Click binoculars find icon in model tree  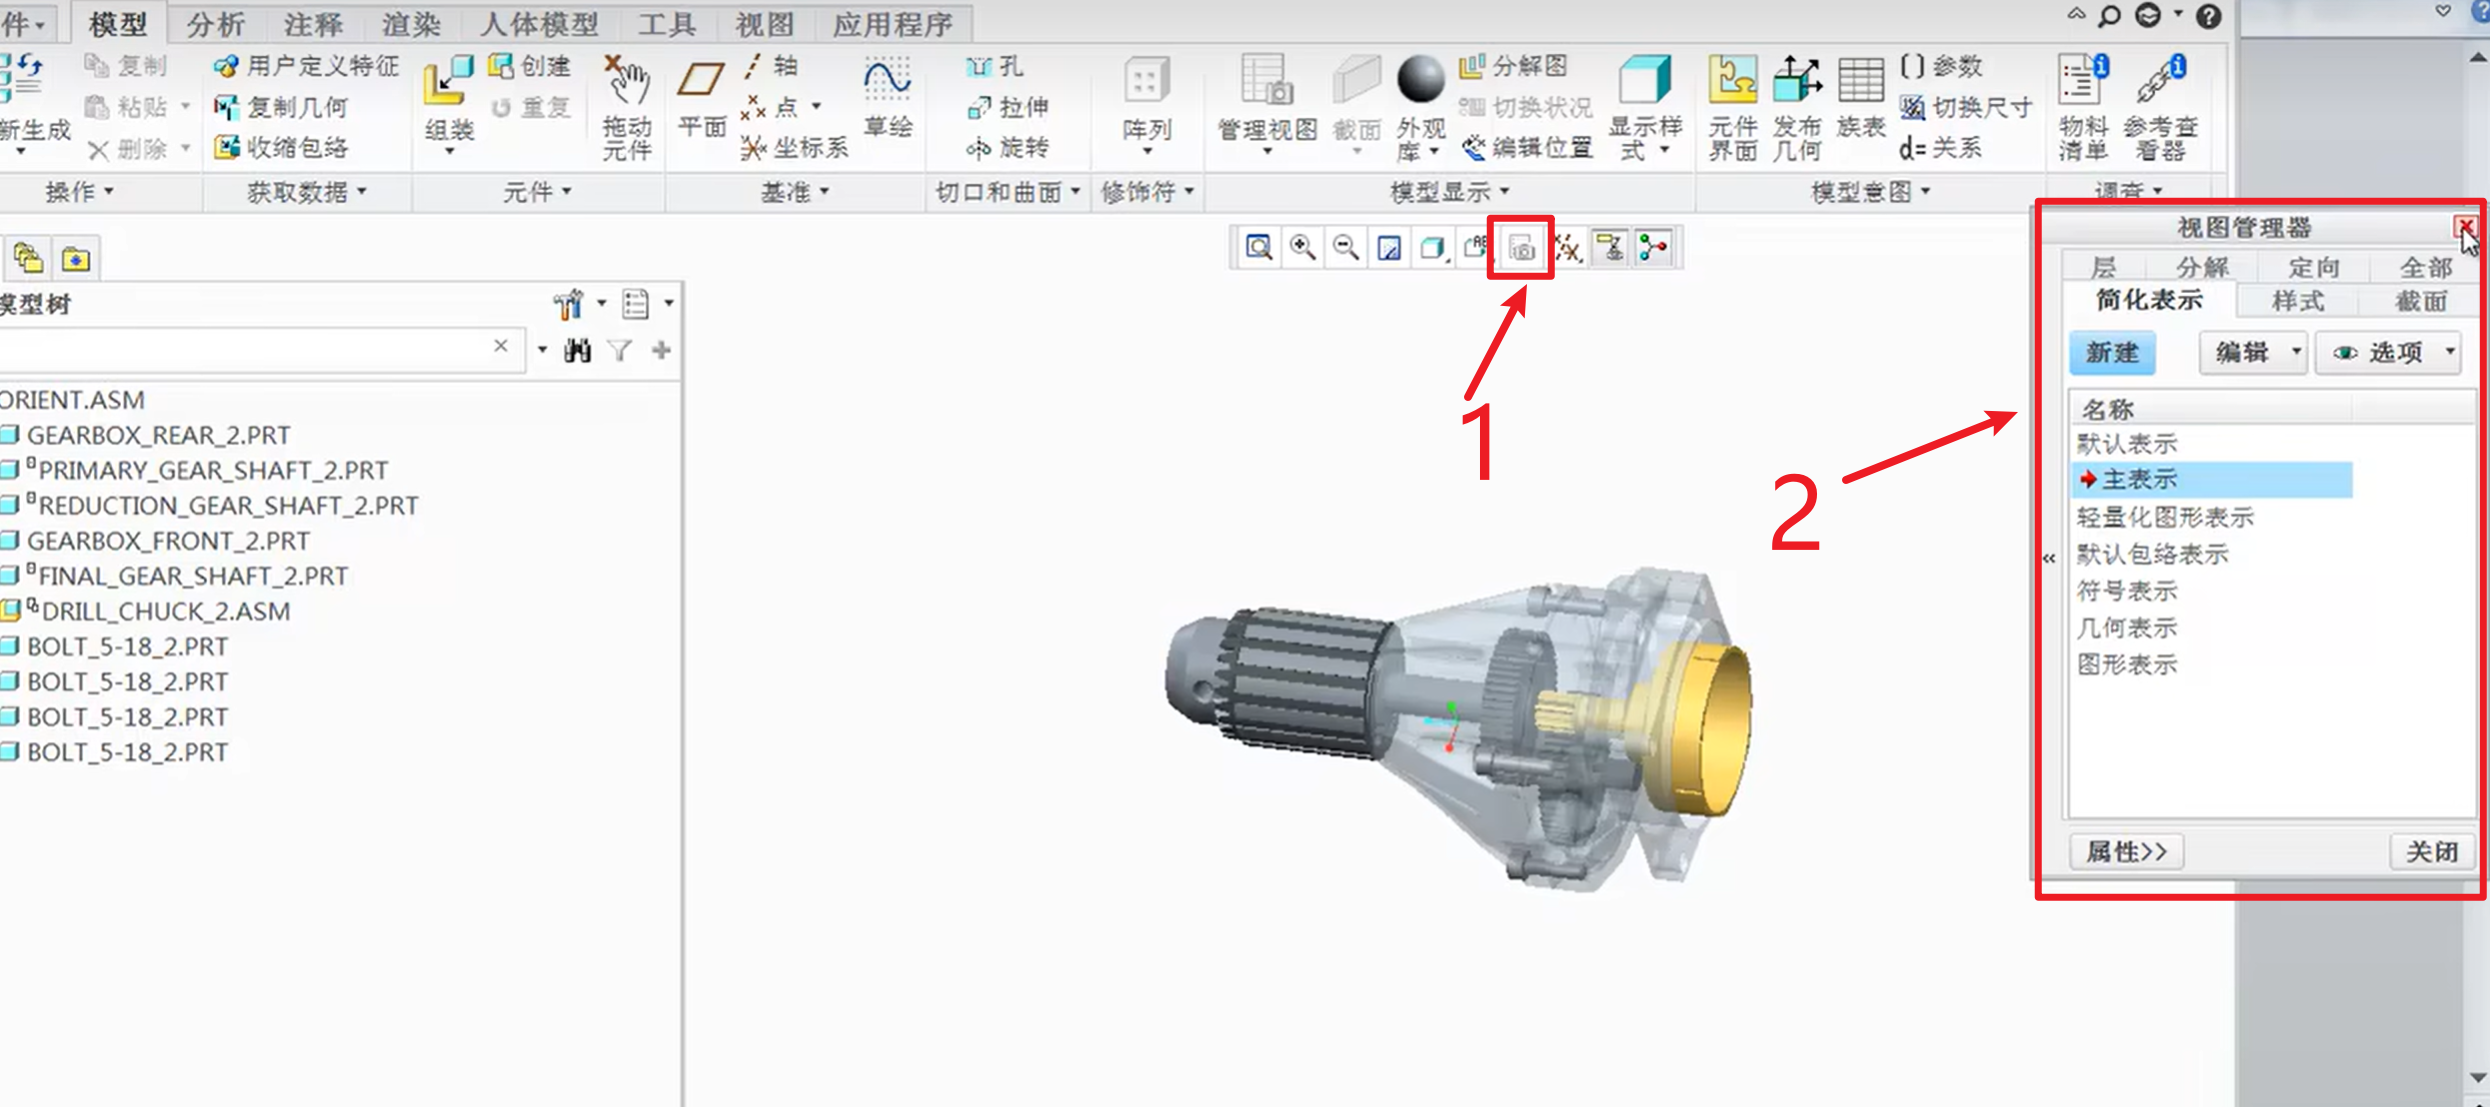coord(577,351)
